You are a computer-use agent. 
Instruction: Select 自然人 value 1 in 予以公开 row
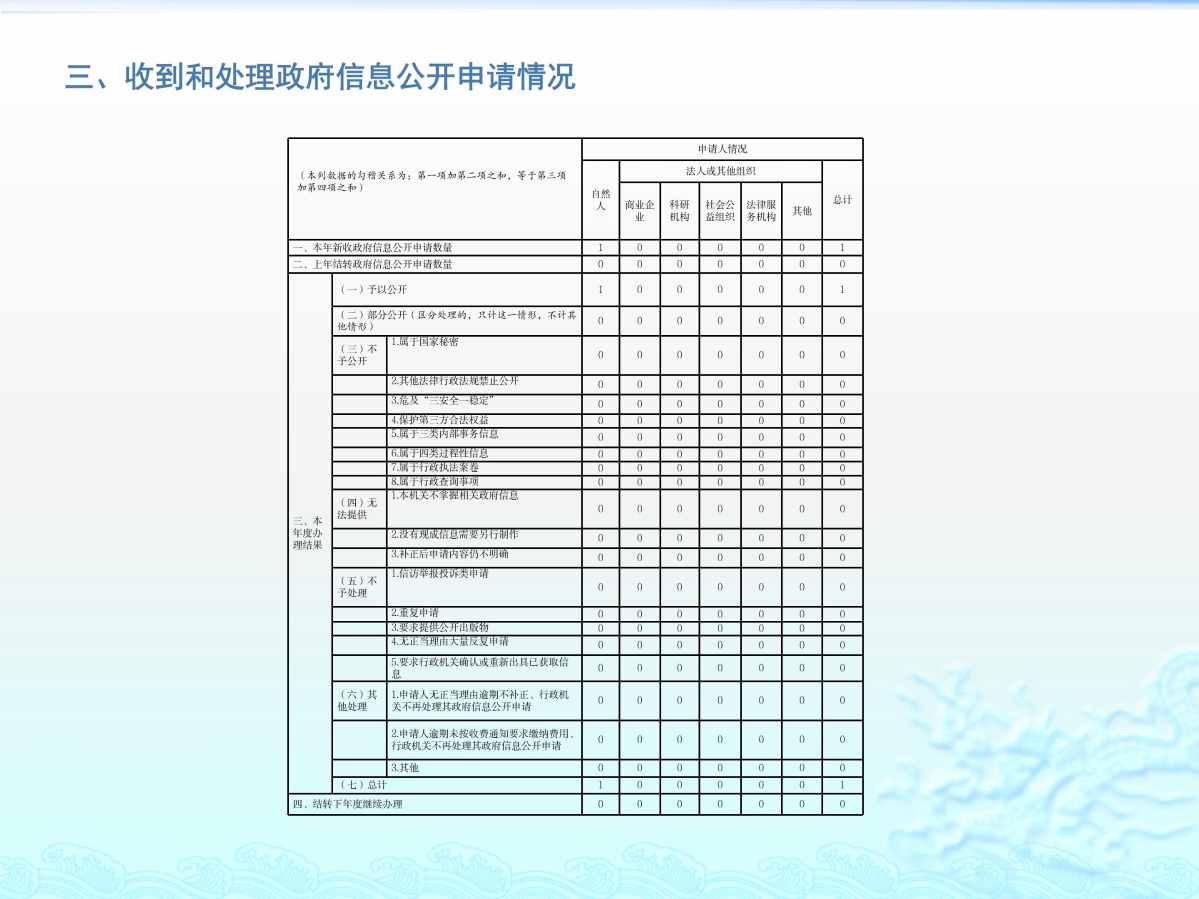pyautogui.click(x=600, y=290)
